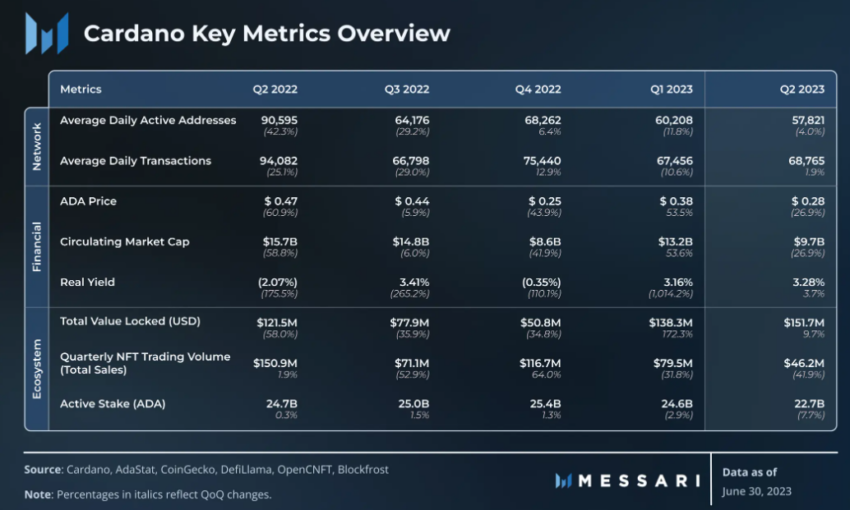Viewport: 850px width, 510px height.
Task: Click the MESSARI wordmark in the footer
Action: (x=639, y=481)
